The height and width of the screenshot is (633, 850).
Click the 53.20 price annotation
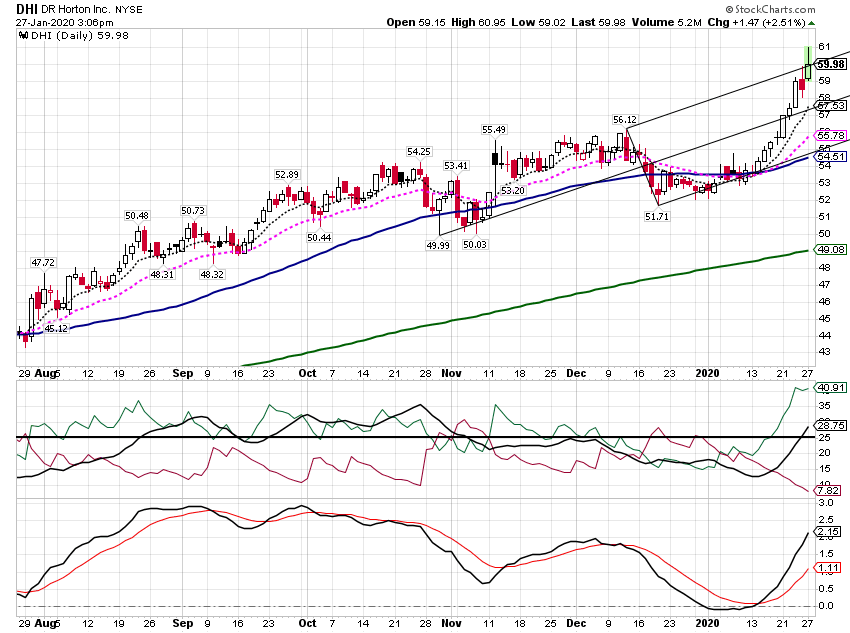point(513,191)
